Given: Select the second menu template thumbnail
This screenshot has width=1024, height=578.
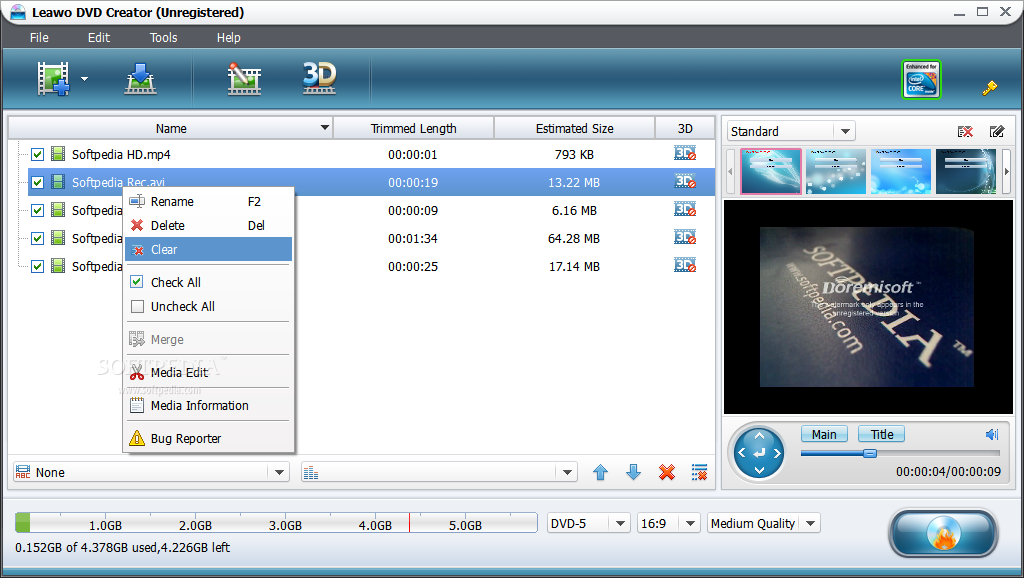Looking at the screenshot, I should pyautogui.click(x=836, y=171).
